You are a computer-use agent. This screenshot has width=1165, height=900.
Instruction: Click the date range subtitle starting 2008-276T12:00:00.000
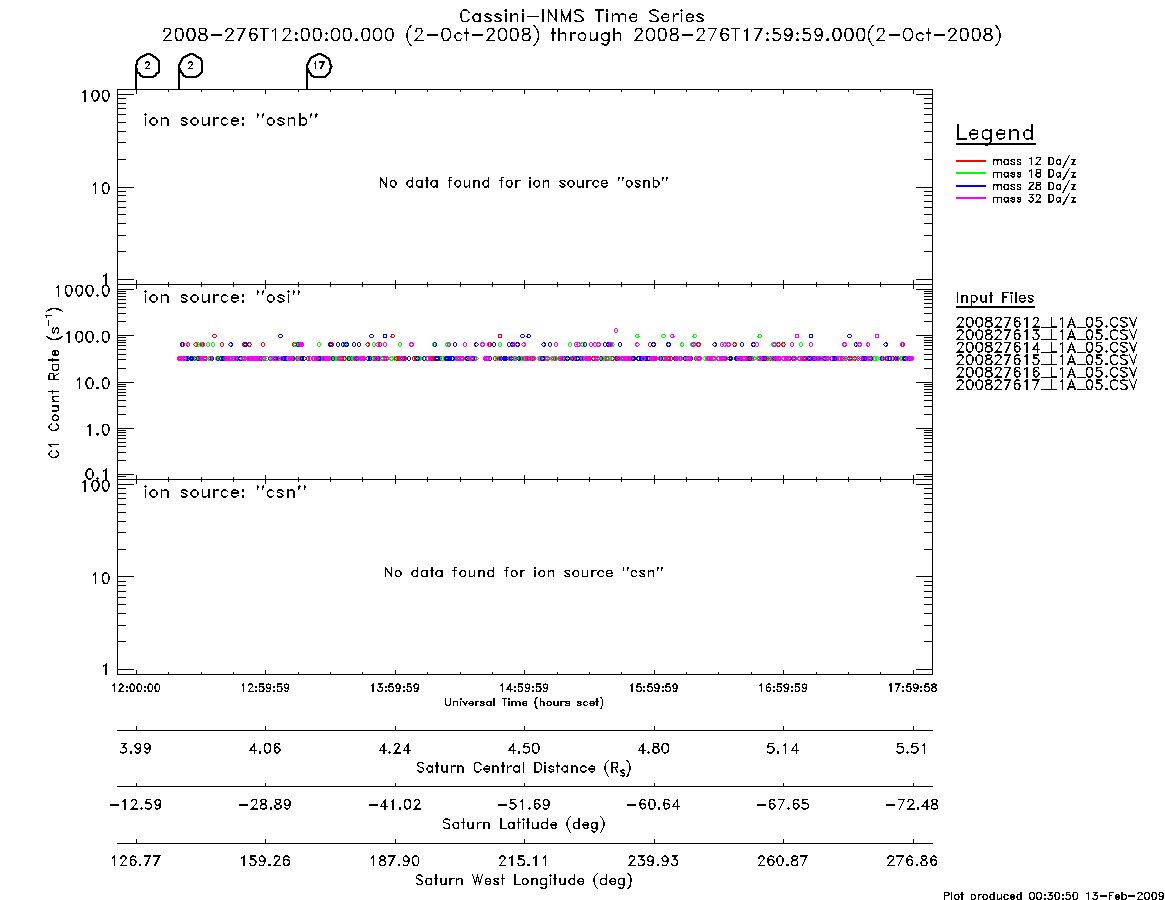click(582, 35)
